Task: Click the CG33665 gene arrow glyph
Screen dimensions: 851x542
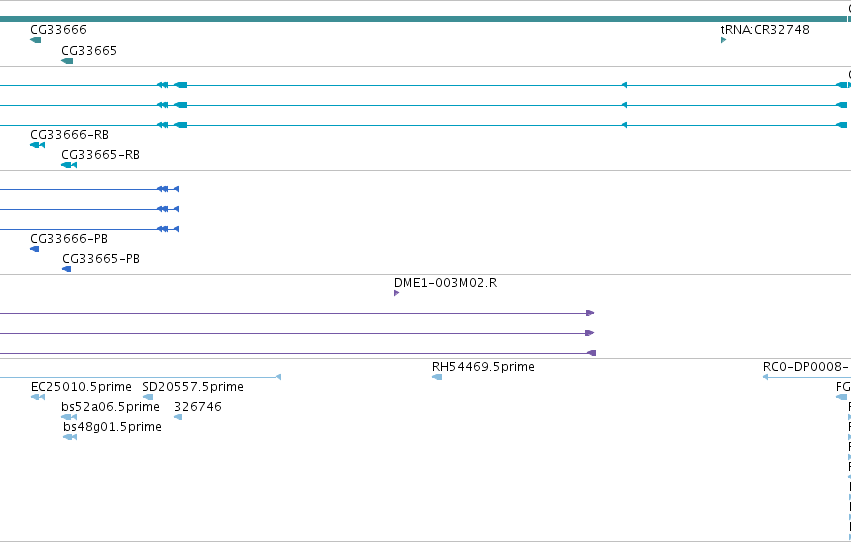Action: [x=67, y=61]
